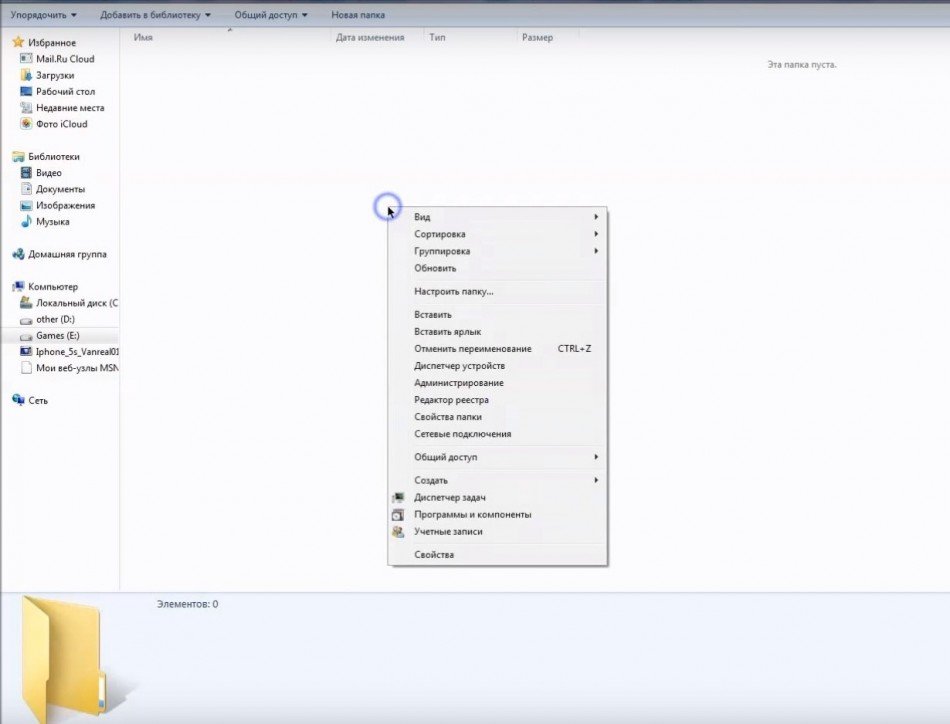This screenshot has height=724, width=950.
Task: Open the Общий доступ toolbar dropdown
Action: [x=271, y=15]
